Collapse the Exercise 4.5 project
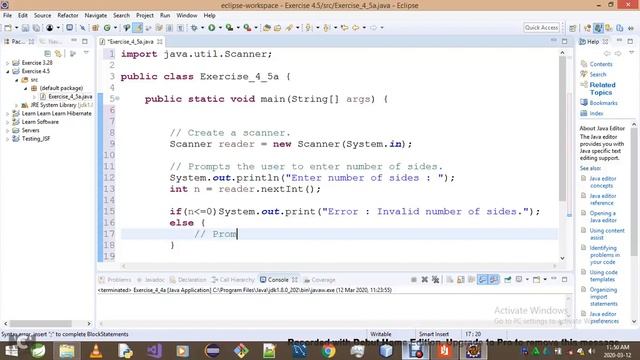The image size is (640, 360). [x=7, y=71]
